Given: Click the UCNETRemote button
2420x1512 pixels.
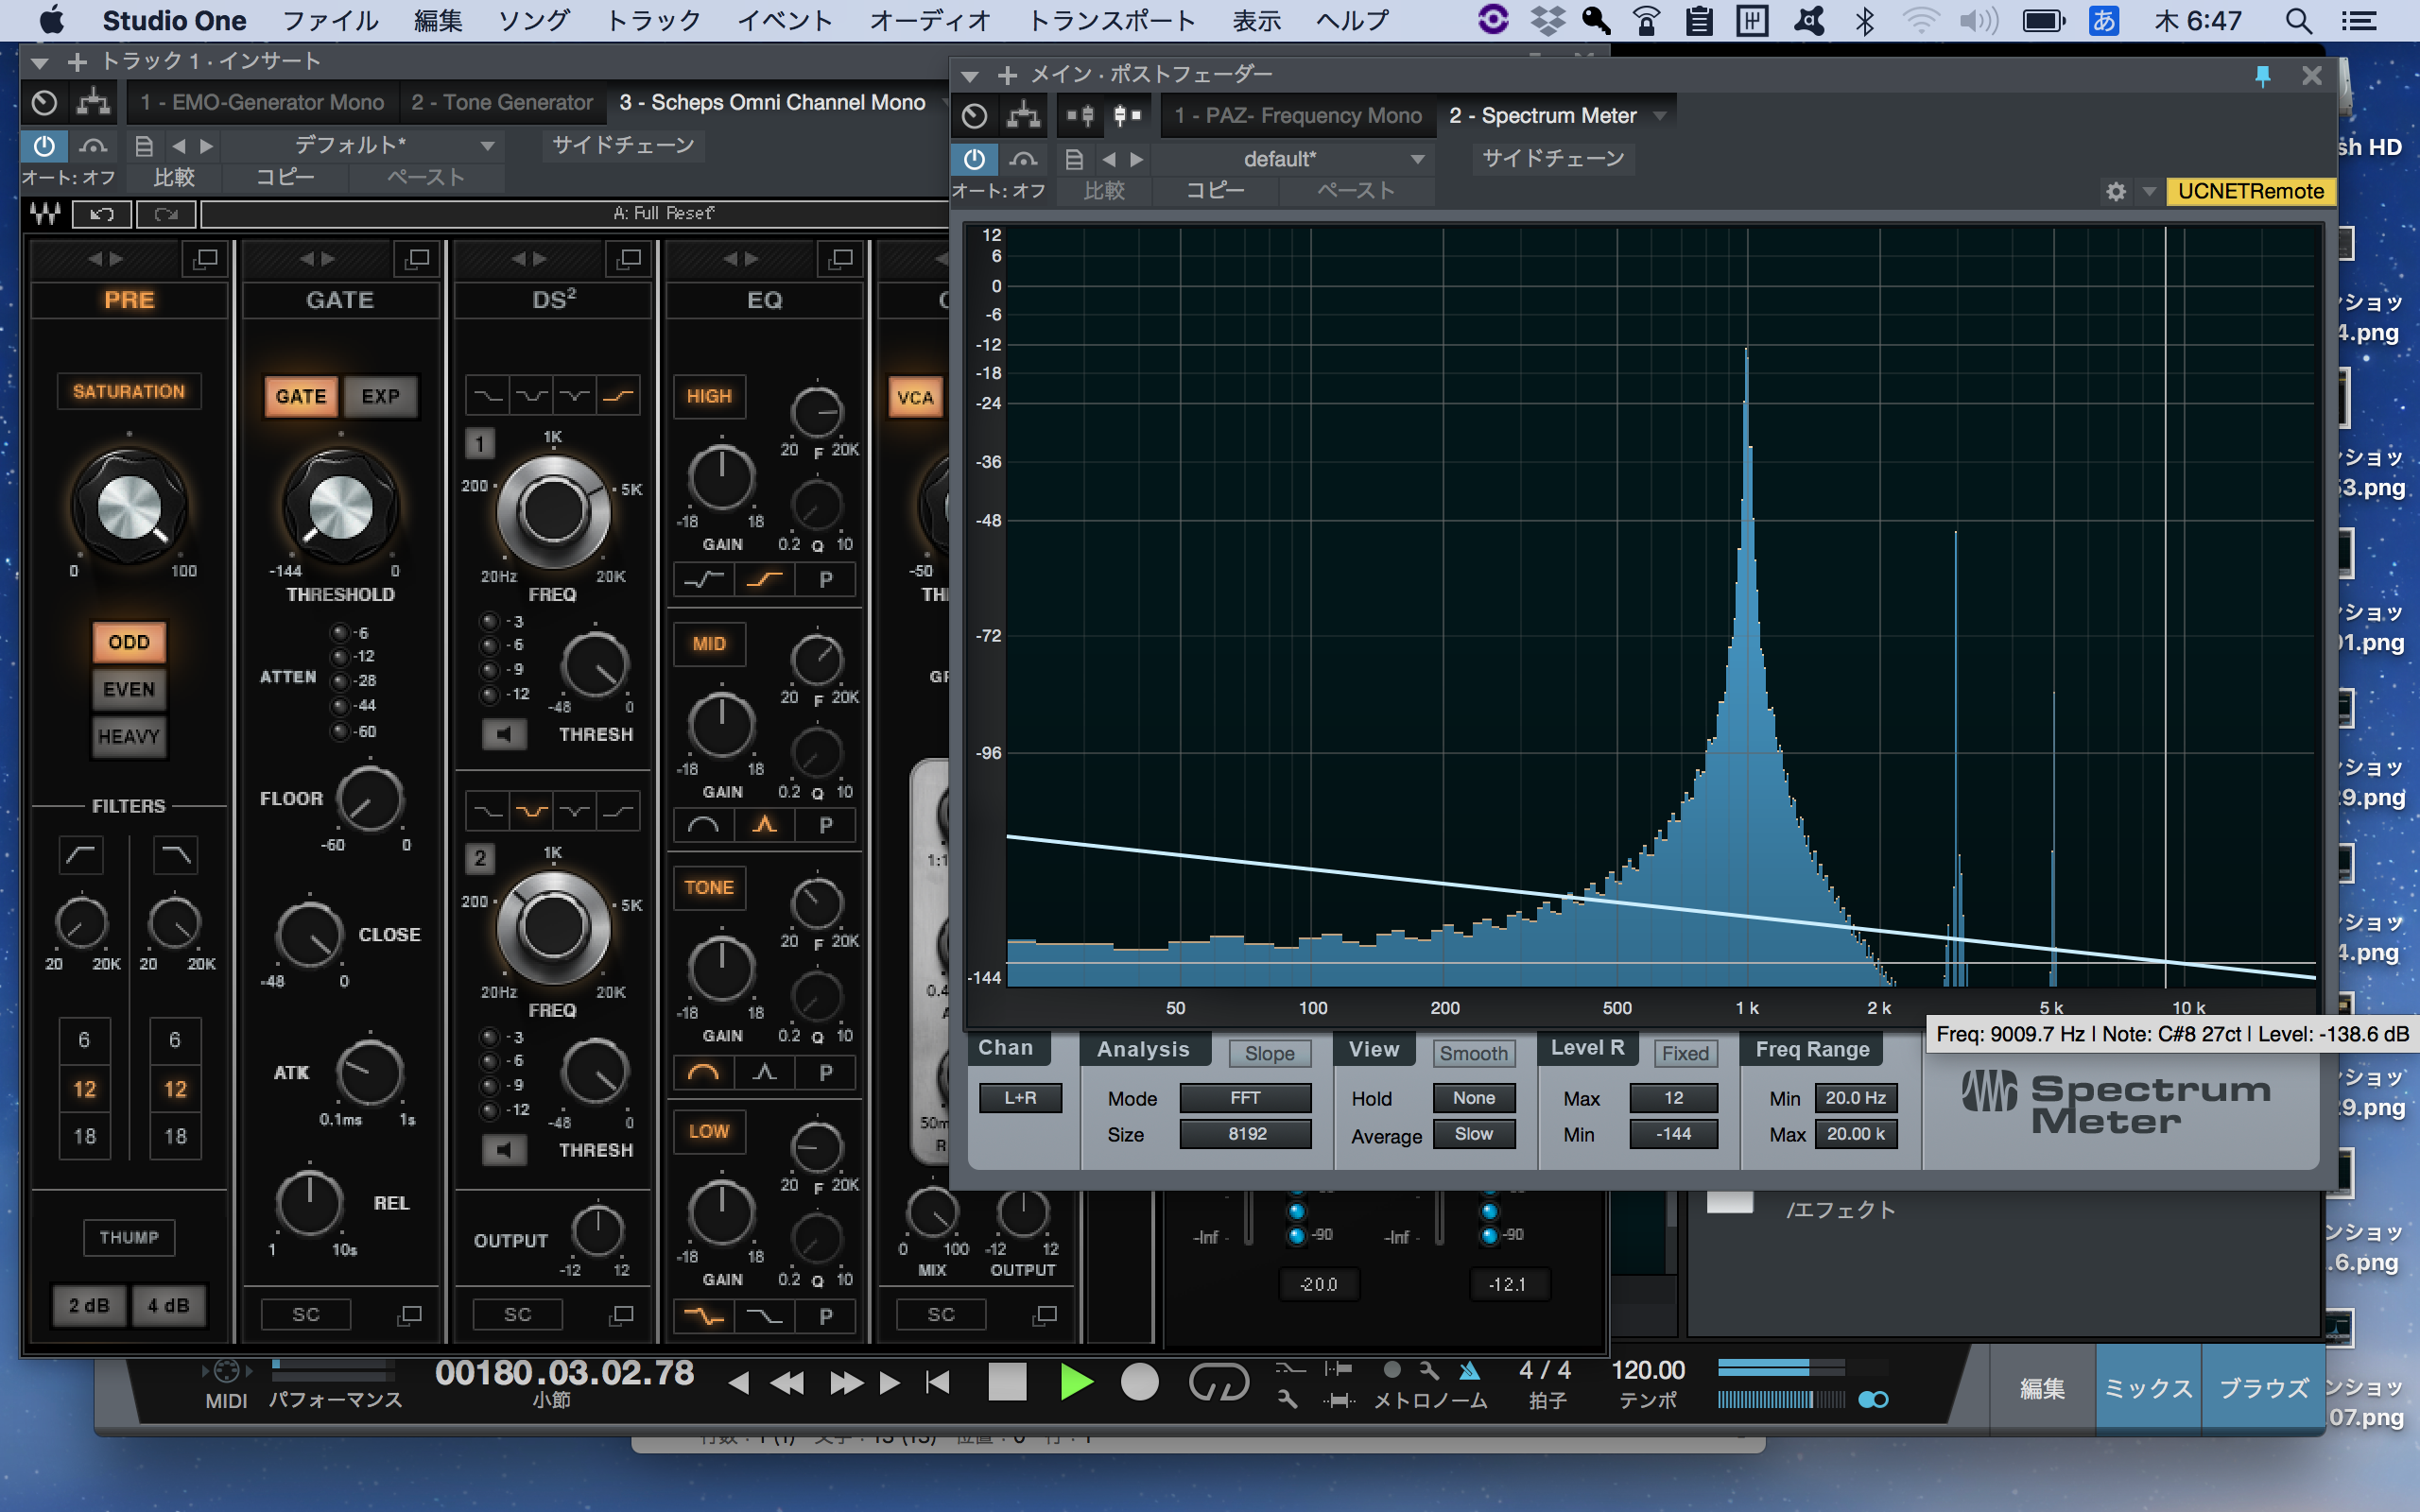Looking at the screenshot, I should pyautogui.click(x=2250, y=191).
